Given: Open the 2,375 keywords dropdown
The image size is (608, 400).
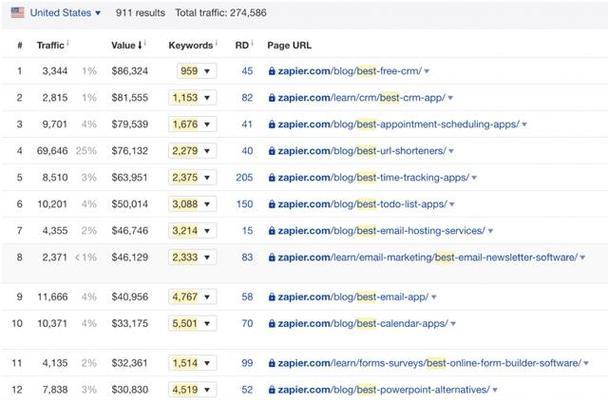Looking at the screenshot, I should tap(192, 178).
